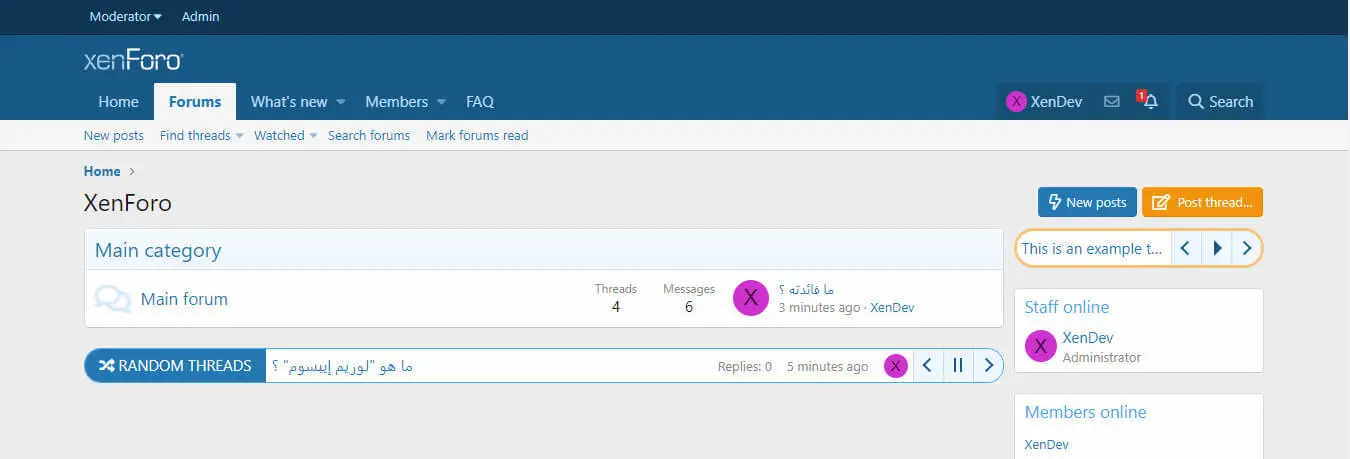Click the avatar in Random Threads bar
The image size is (1350, 459).
click(895, 366)
